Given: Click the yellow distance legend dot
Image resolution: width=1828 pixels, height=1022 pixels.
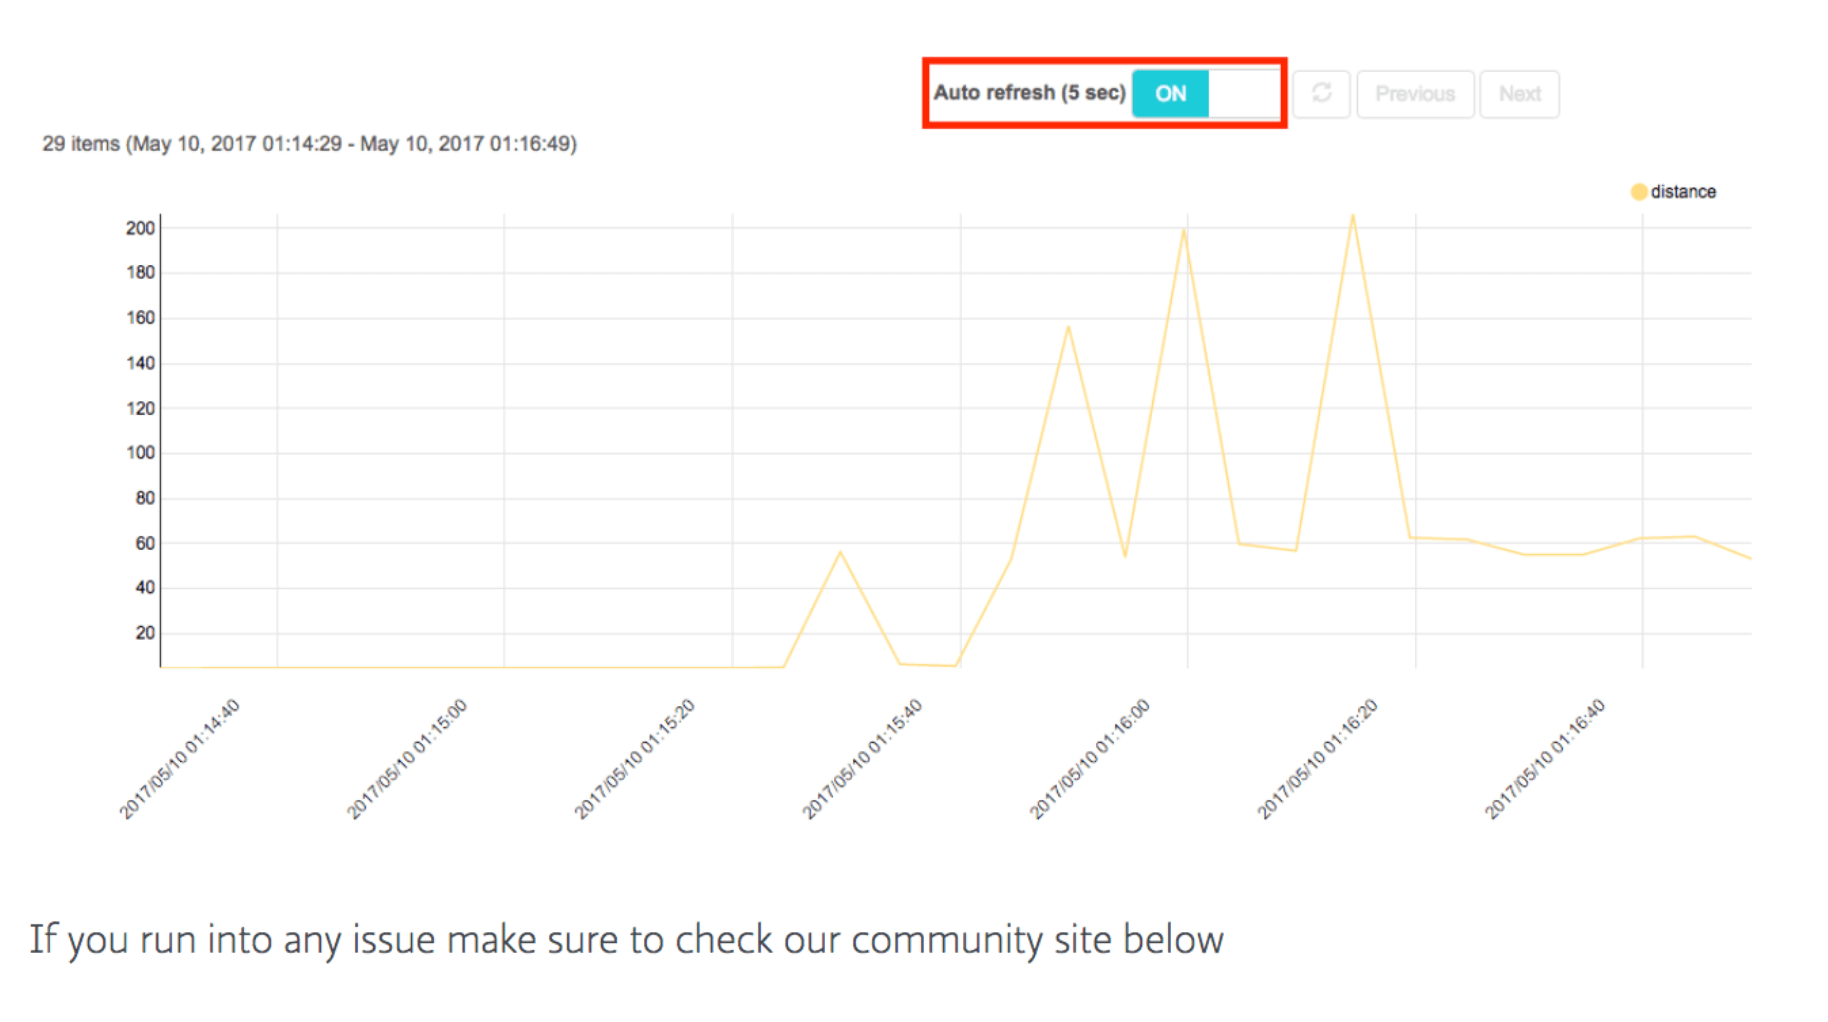Looking at the screenshot, I should (x=1638, y=191).
